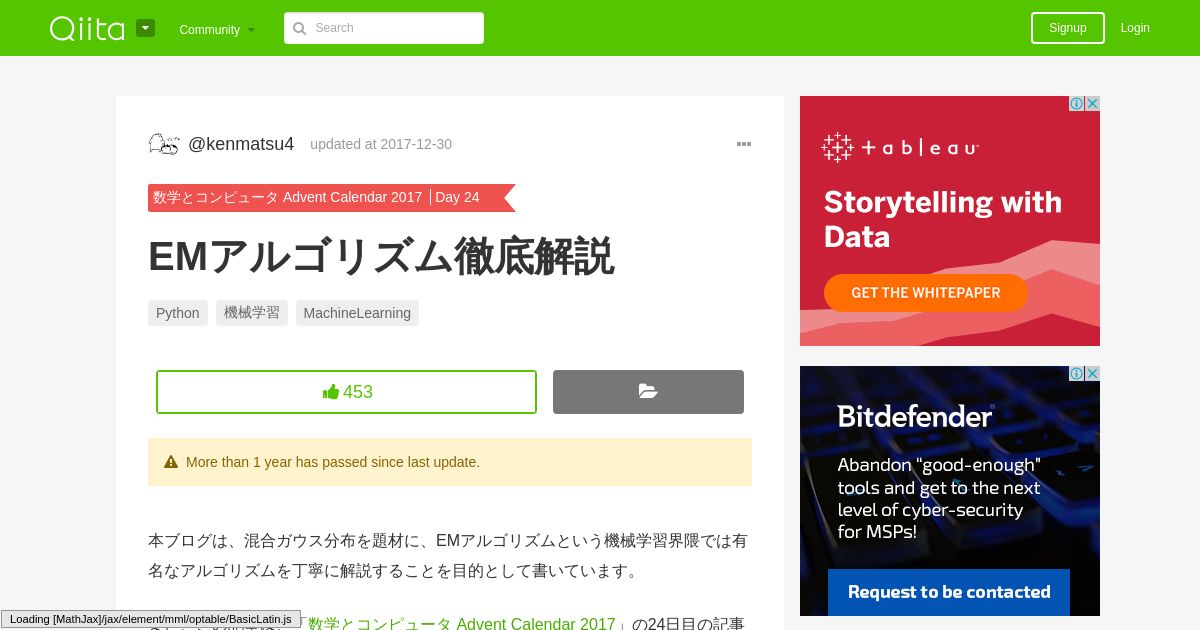This screenshot has height=630, width=1200.
Task: Click the warning triangle icon
Action: pos(171,462)
